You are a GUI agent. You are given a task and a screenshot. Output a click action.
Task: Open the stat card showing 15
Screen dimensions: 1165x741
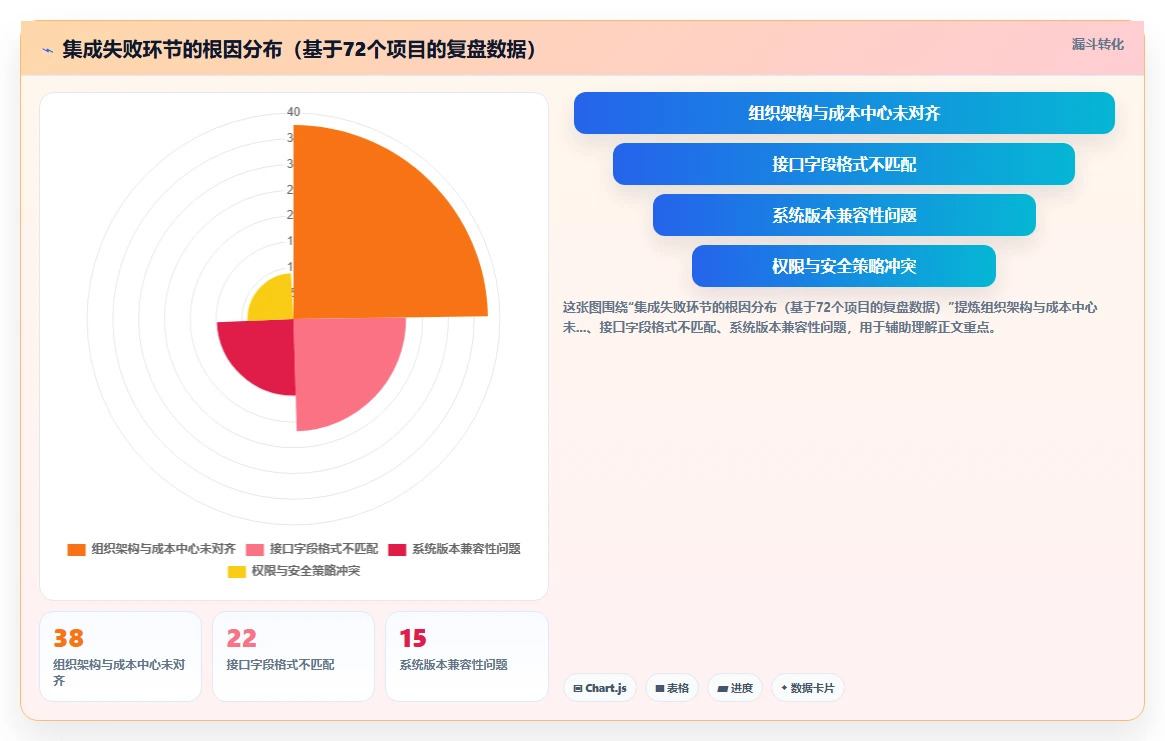[467, 657]
